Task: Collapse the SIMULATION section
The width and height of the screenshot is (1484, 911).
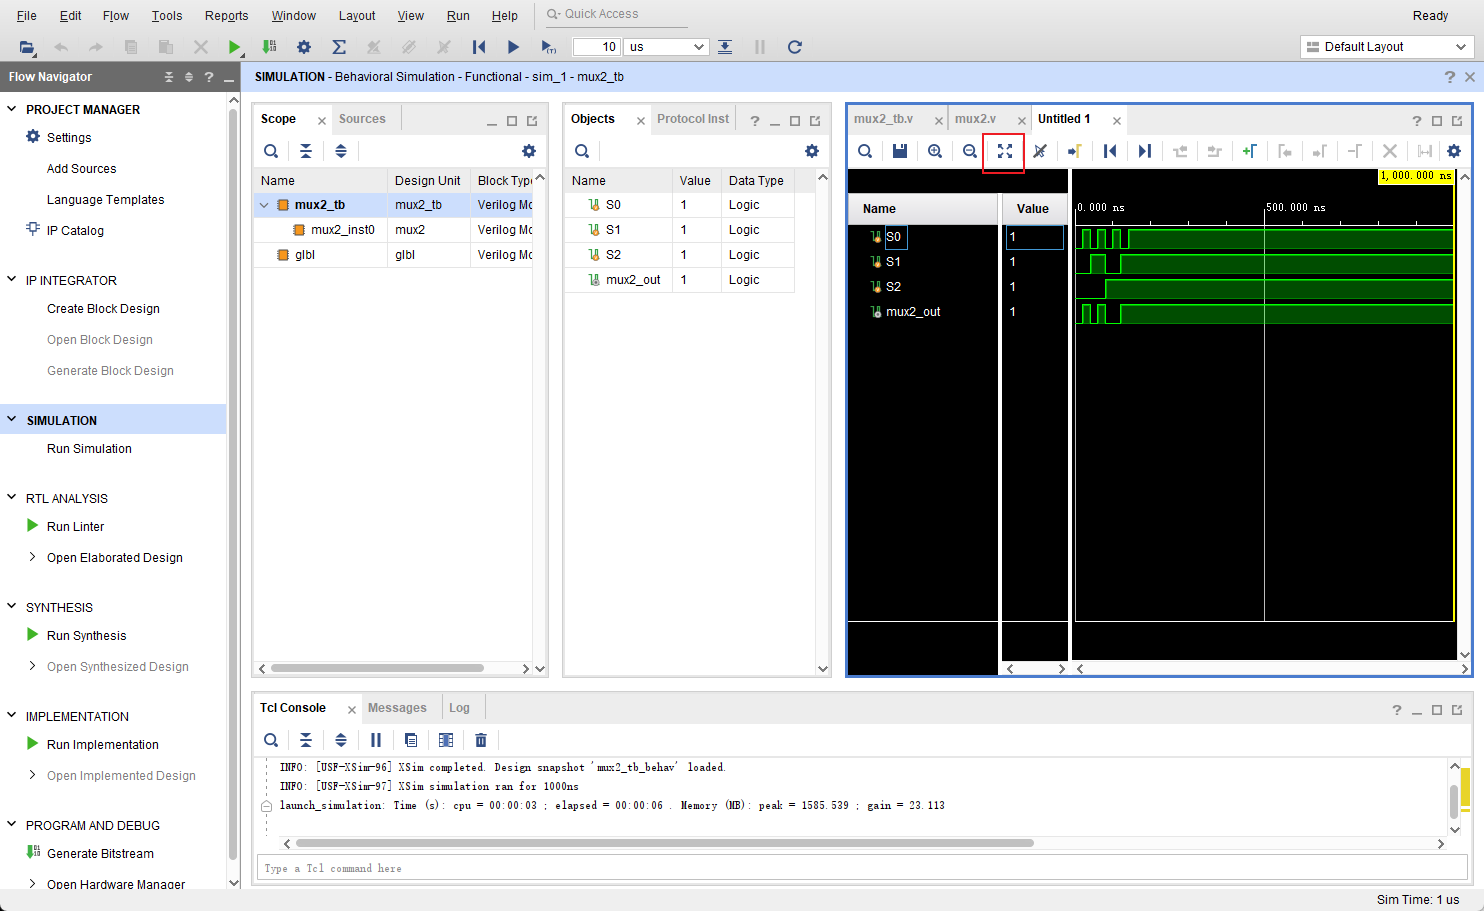Action: 12,420
